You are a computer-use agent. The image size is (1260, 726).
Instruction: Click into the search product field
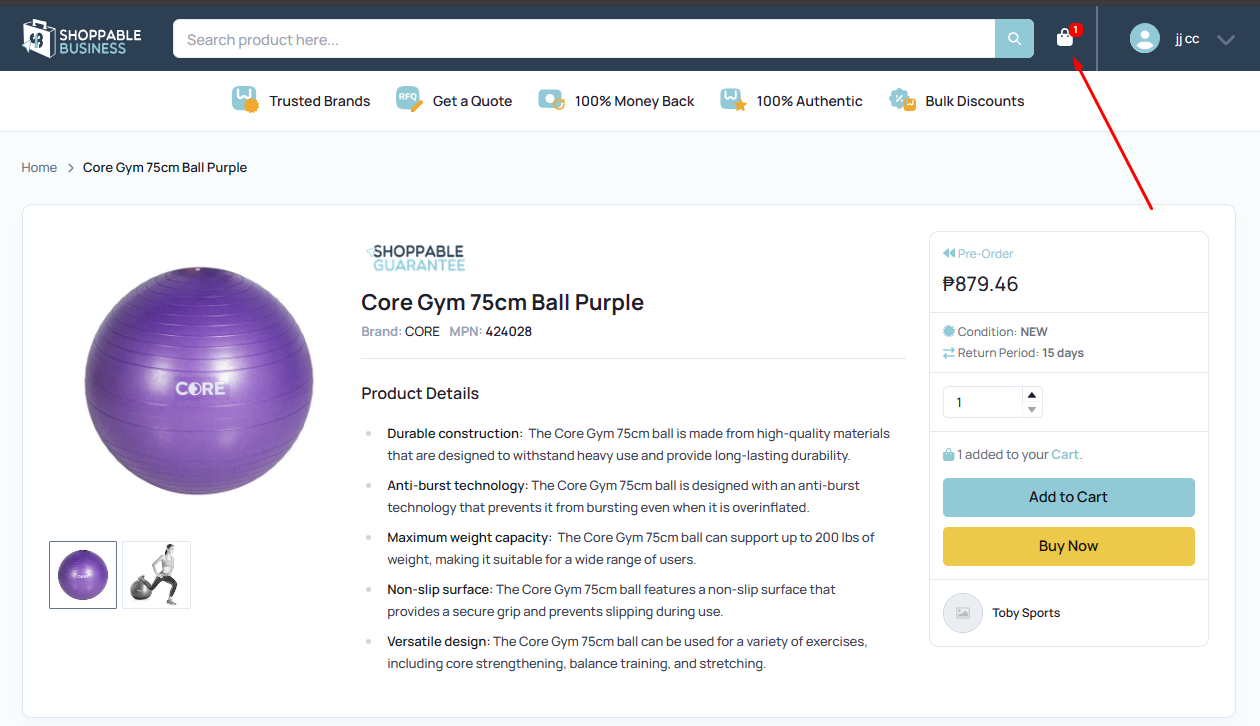pyautogui.click(x=584, y=39)
